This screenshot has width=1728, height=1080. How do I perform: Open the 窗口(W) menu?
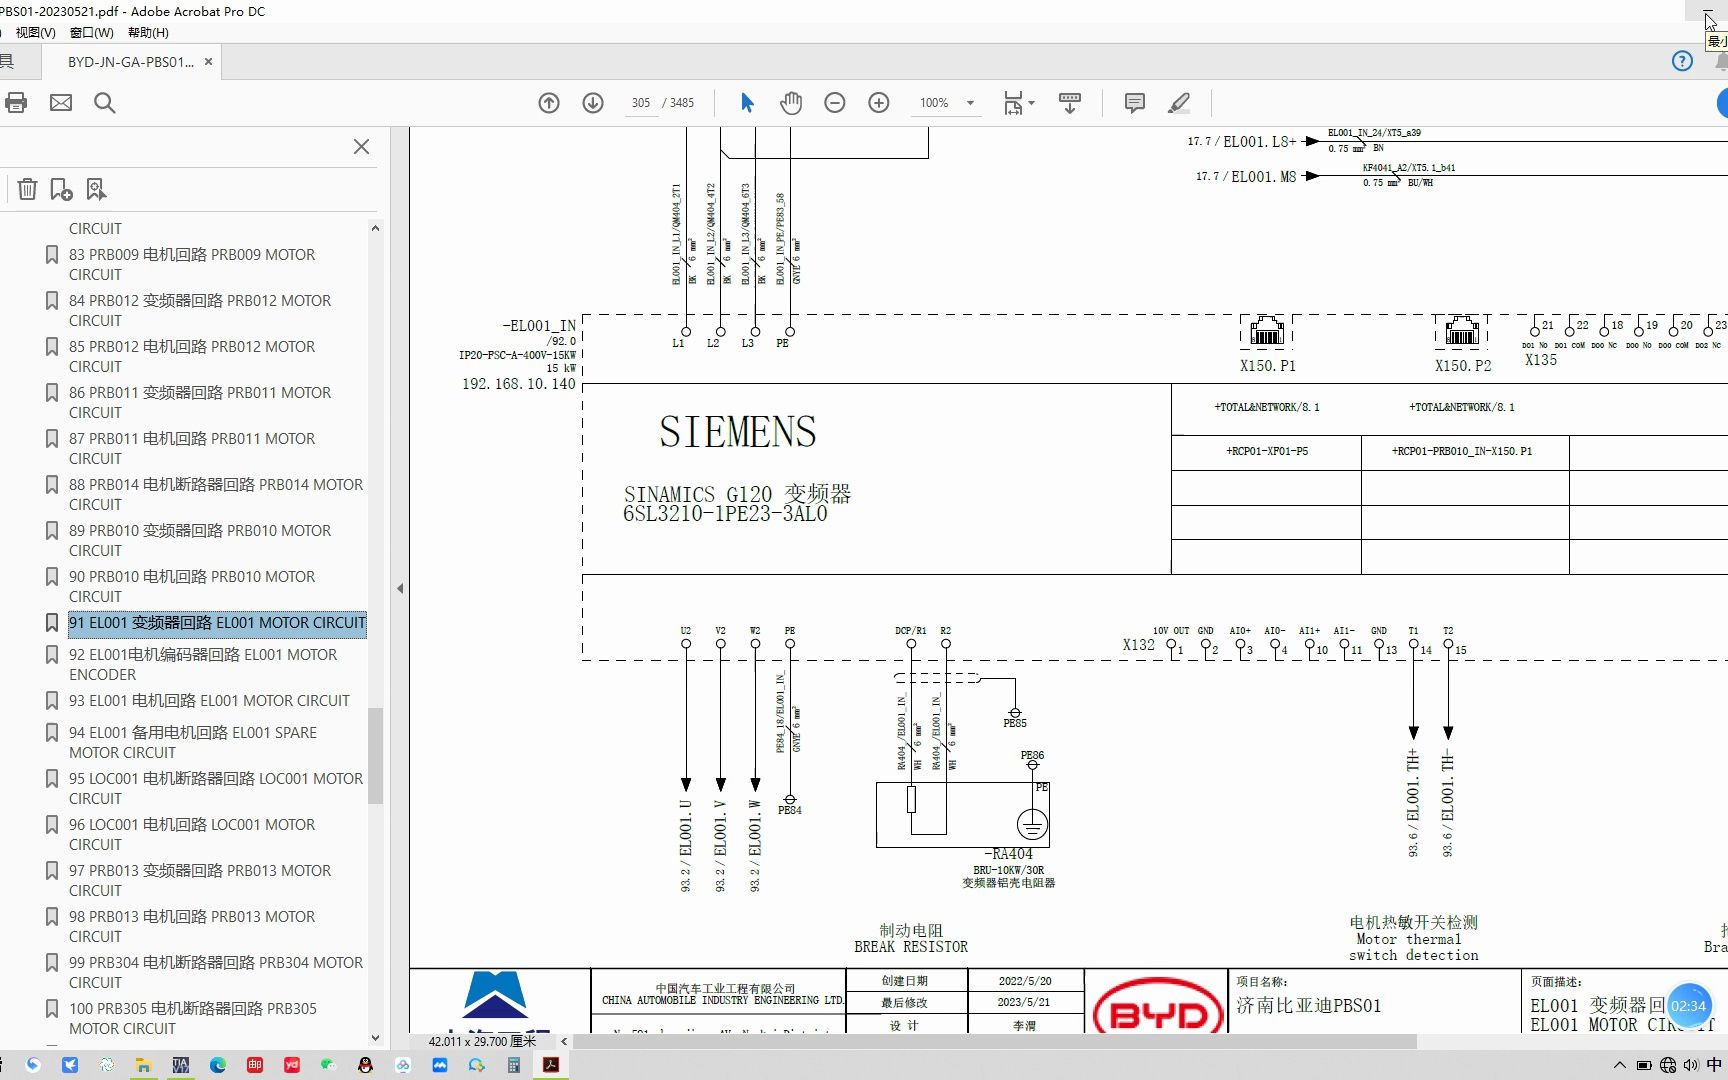point(92,32)
